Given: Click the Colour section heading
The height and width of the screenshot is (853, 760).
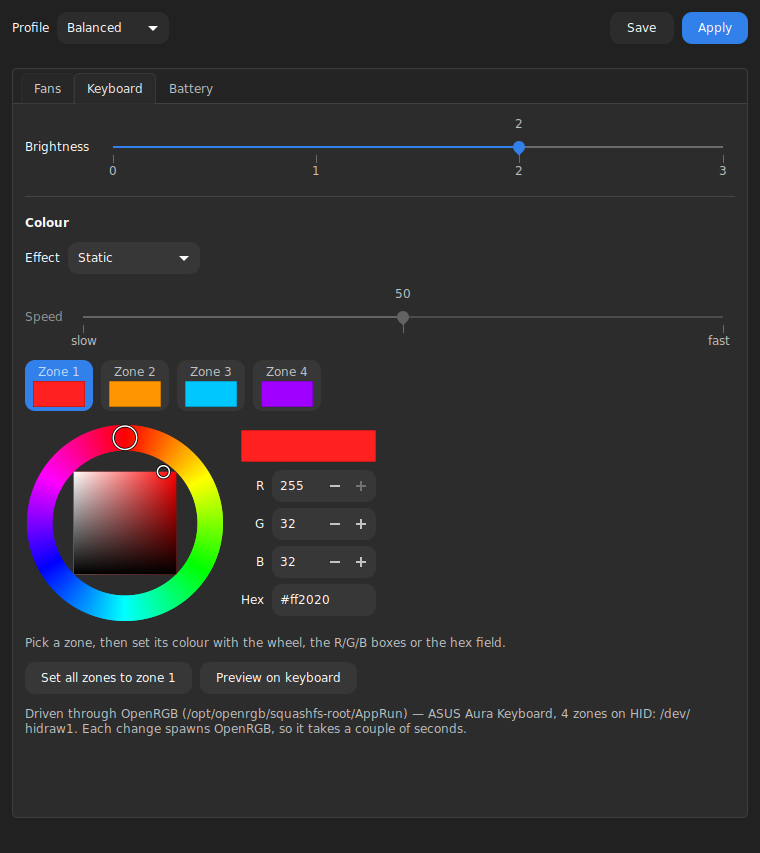Looking at the screenshot, I should [x=47, y=222].
